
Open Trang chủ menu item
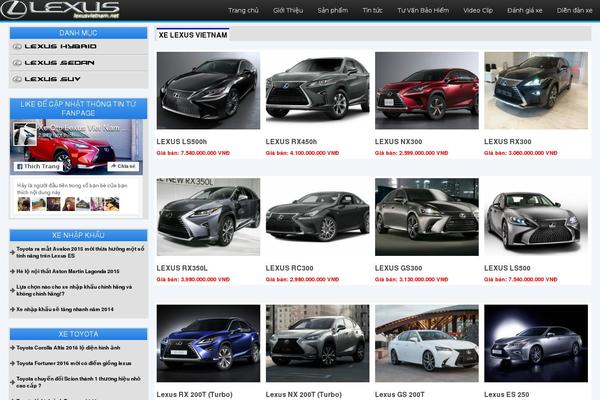[x=243, y=10]
